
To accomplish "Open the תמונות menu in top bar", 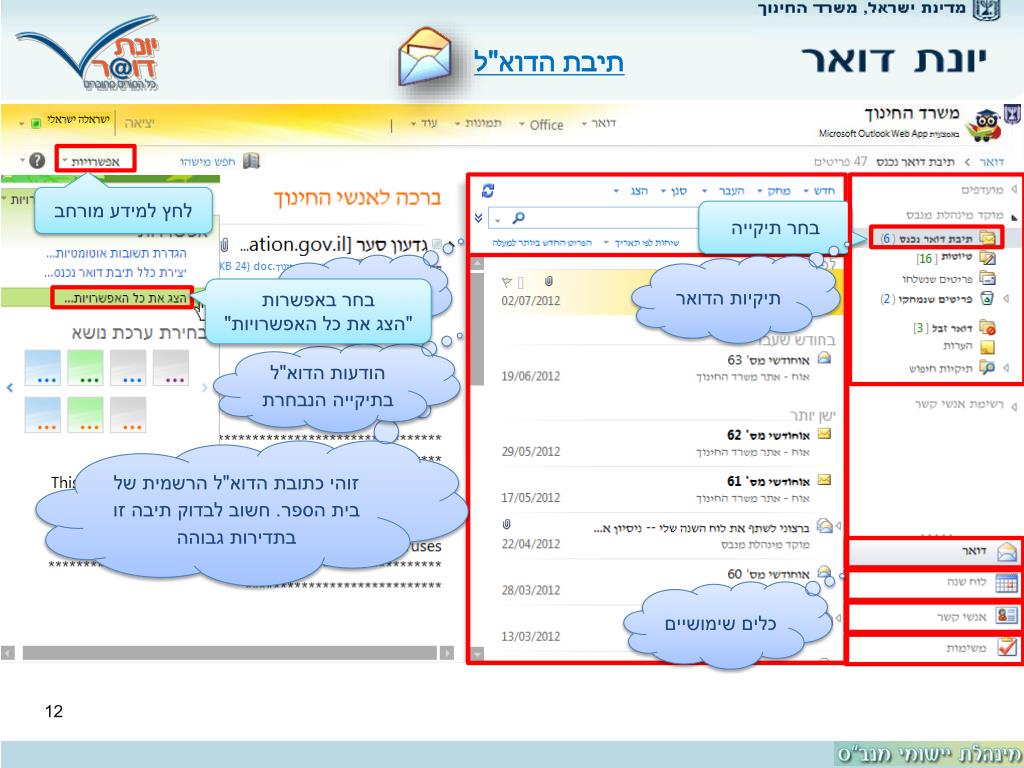I will pyautogui.click(x=478, y=123).
